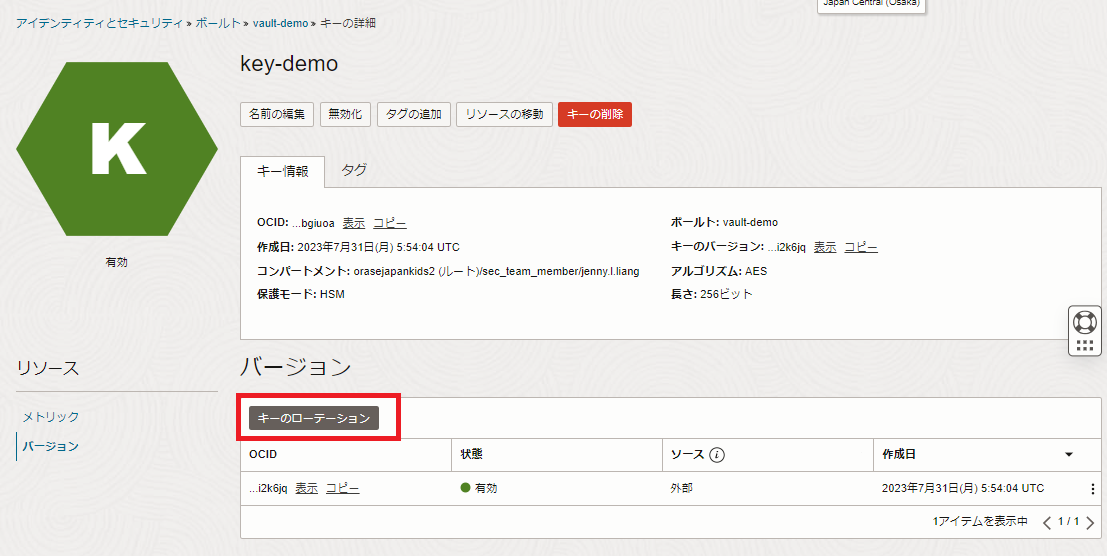Open the version row three-dot actions menu
This screenshot has height=556, width=1107.
pyautogui.click(x=1091, y=489)
